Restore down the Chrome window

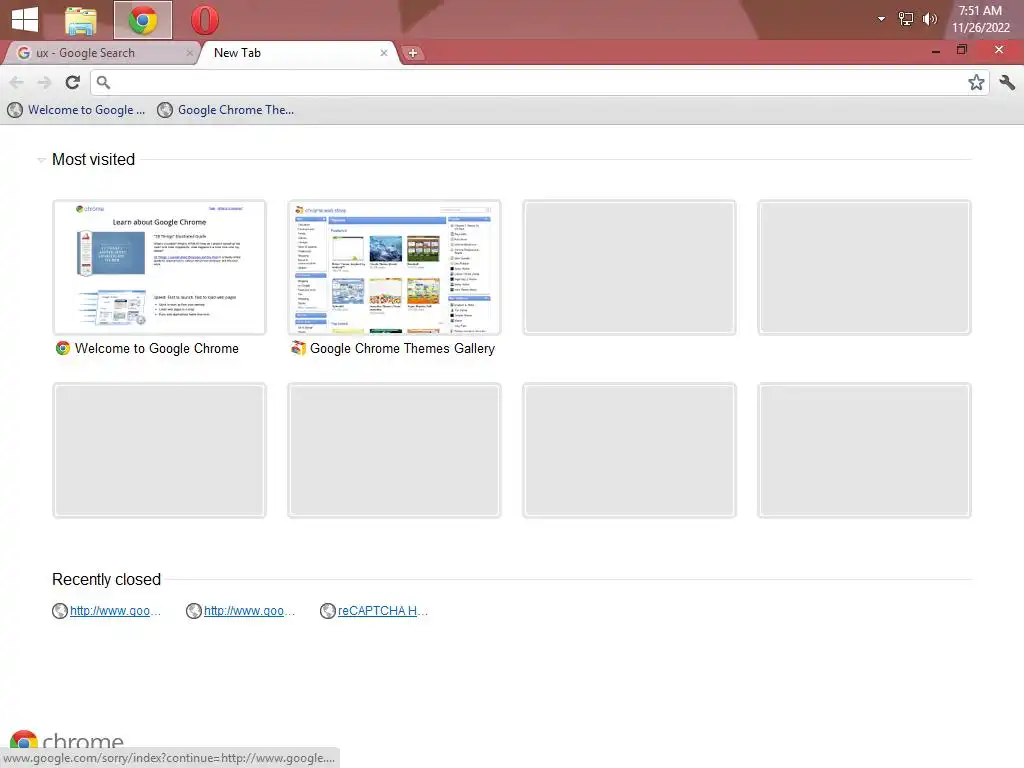click(x=961, y=50)
